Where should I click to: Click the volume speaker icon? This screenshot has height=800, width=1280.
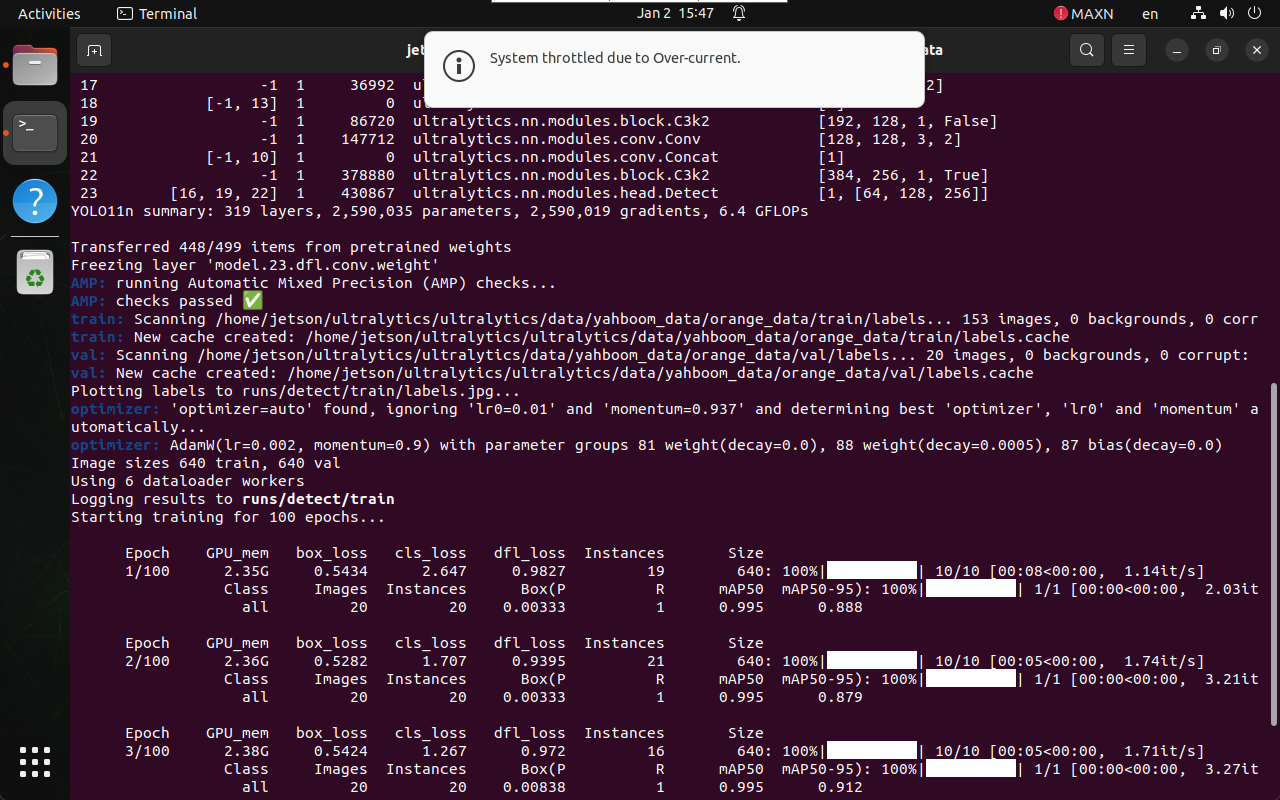[x=1226, y=14]
